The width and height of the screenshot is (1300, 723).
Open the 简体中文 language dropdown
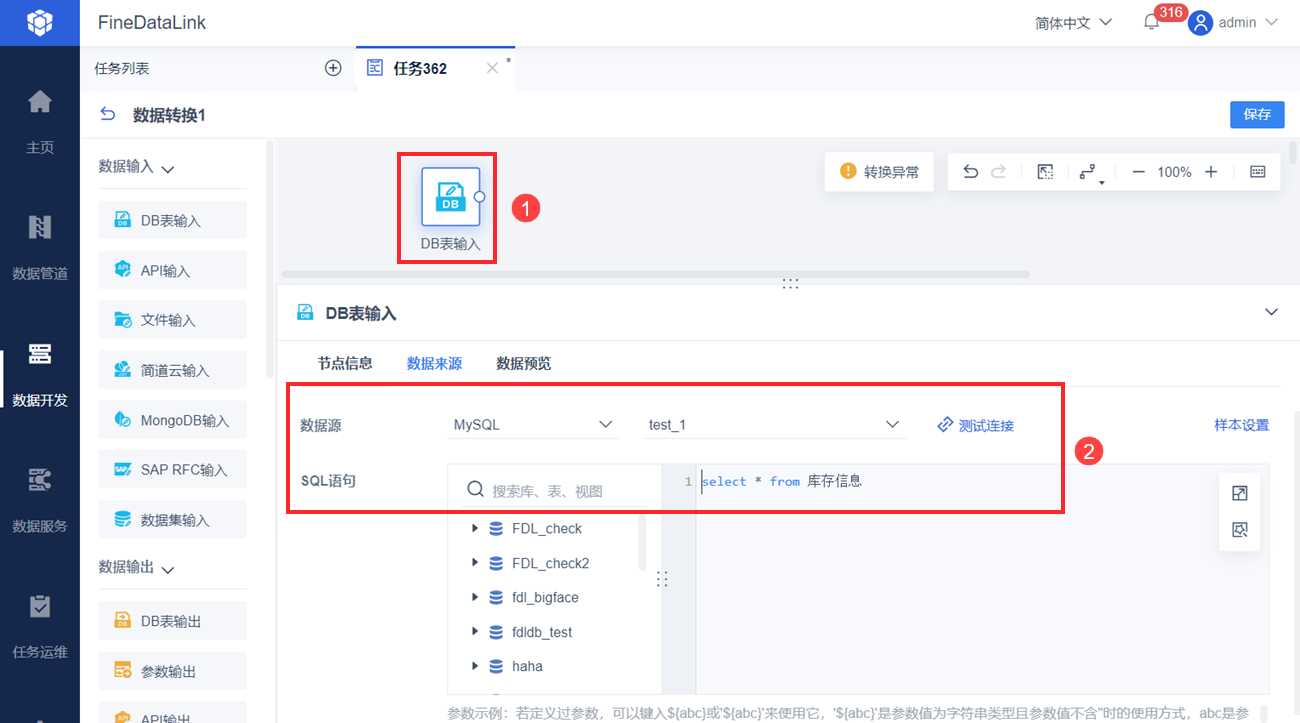pyautogui.click(x=1073, y=22)
